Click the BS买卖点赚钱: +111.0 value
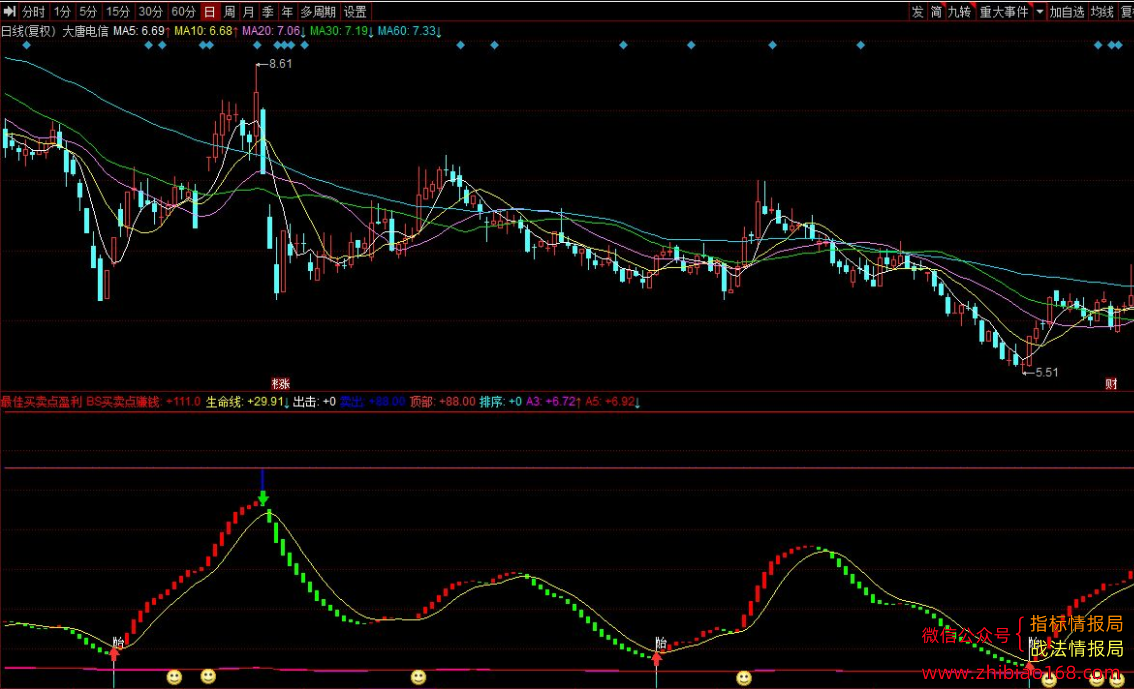The height and width of the screenshot is (689, 1134). tap(143, 401)
